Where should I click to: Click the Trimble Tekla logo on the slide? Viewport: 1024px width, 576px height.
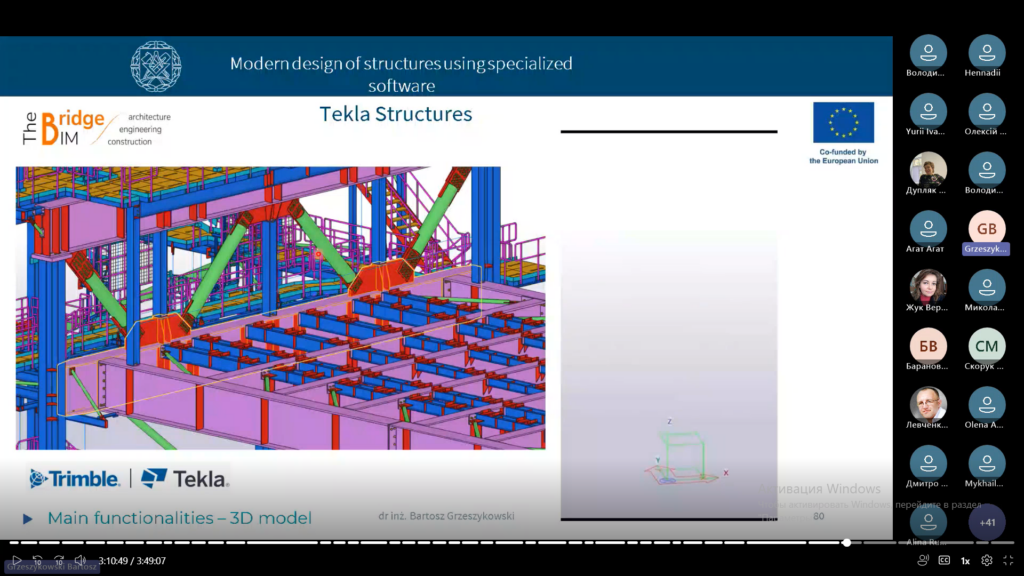[129, 479]
